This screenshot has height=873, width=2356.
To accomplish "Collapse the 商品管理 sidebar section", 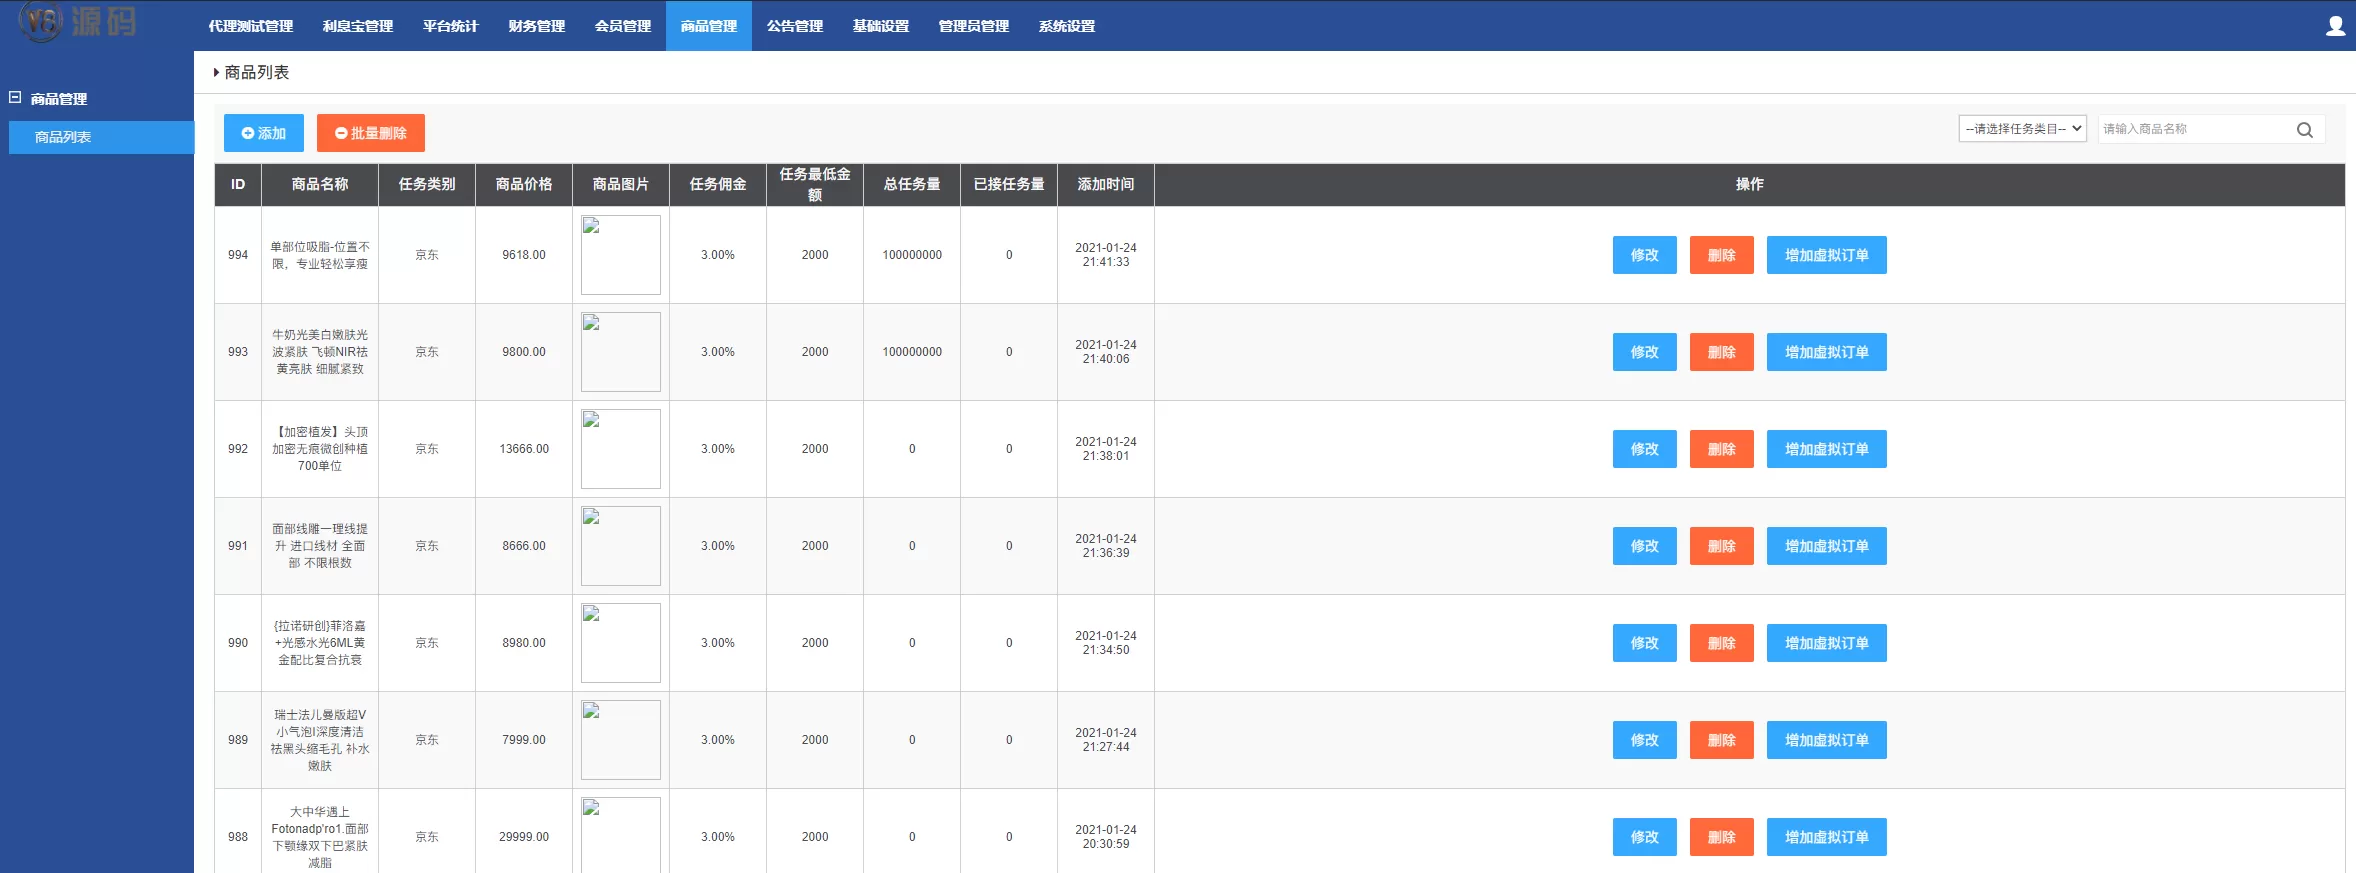I will 15,98.
